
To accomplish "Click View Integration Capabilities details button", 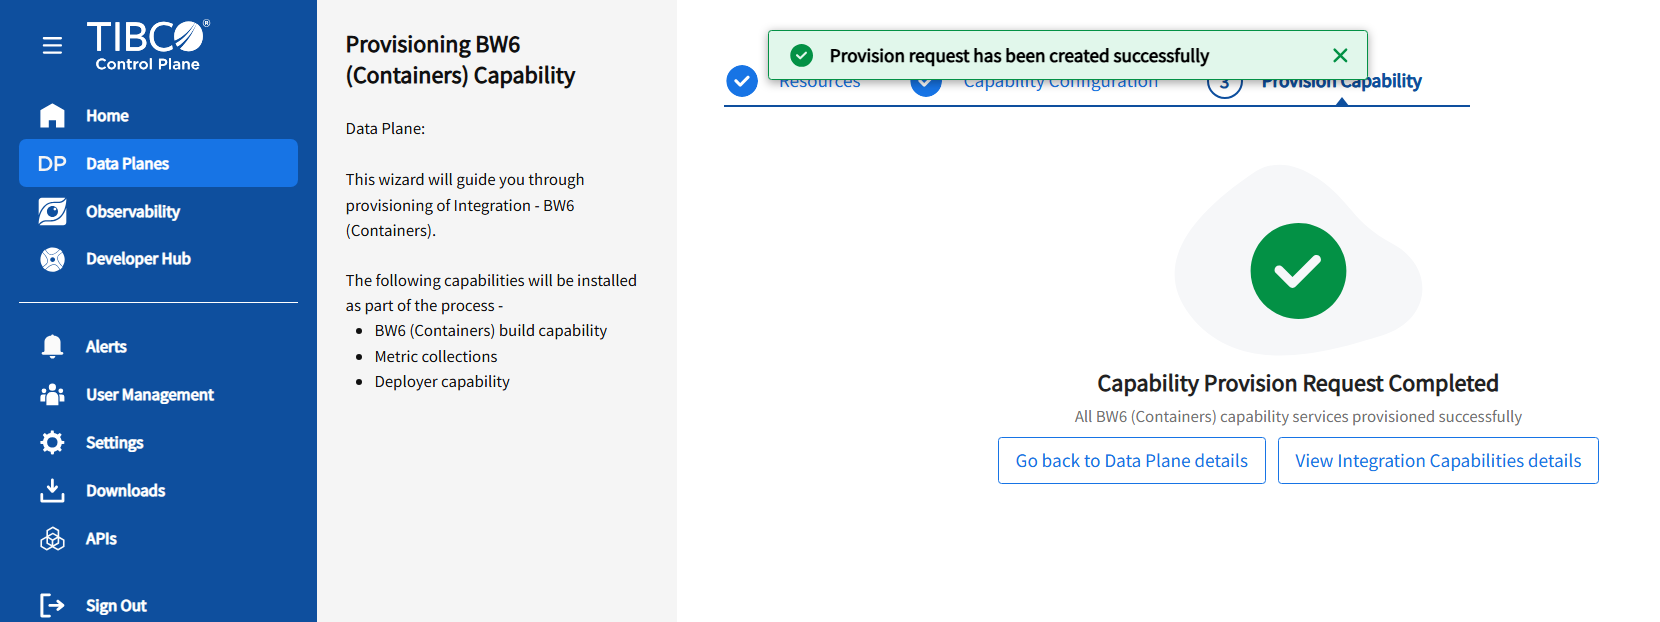I will pos(1437,461).
